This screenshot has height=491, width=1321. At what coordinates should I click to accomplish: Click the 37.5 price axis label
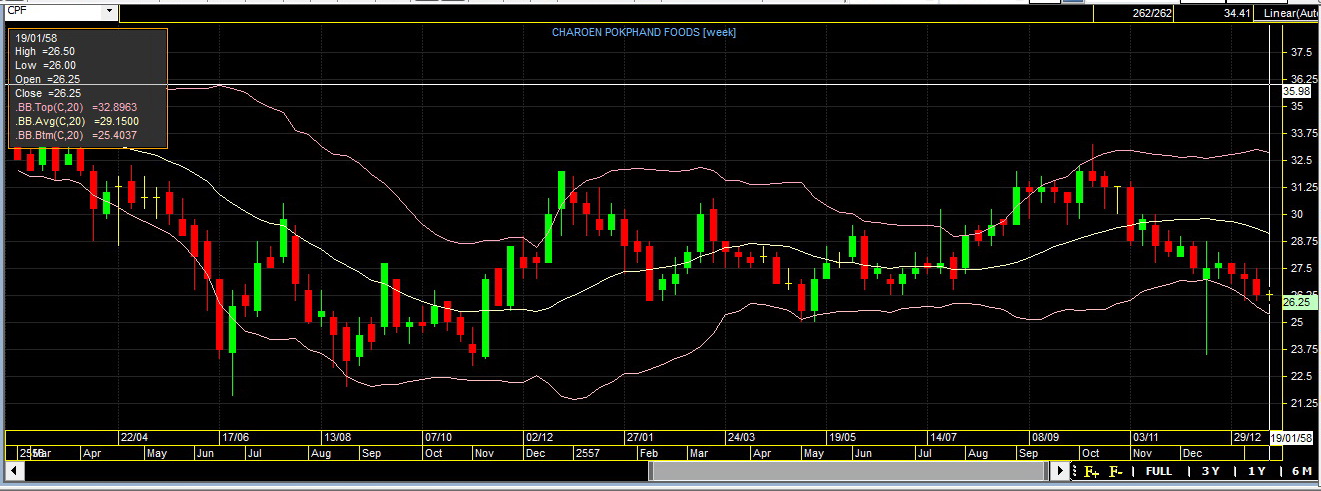(x=1302, y=51)
